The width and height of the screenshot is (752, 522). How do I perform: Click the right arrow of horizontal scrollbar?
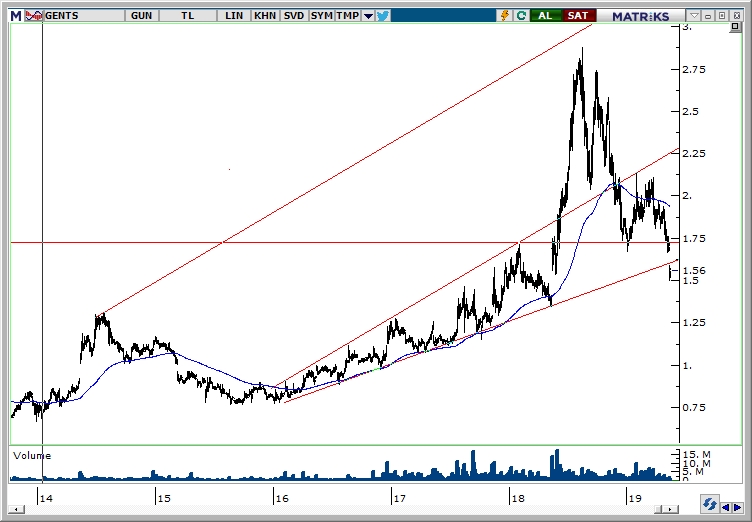(672, 509)
